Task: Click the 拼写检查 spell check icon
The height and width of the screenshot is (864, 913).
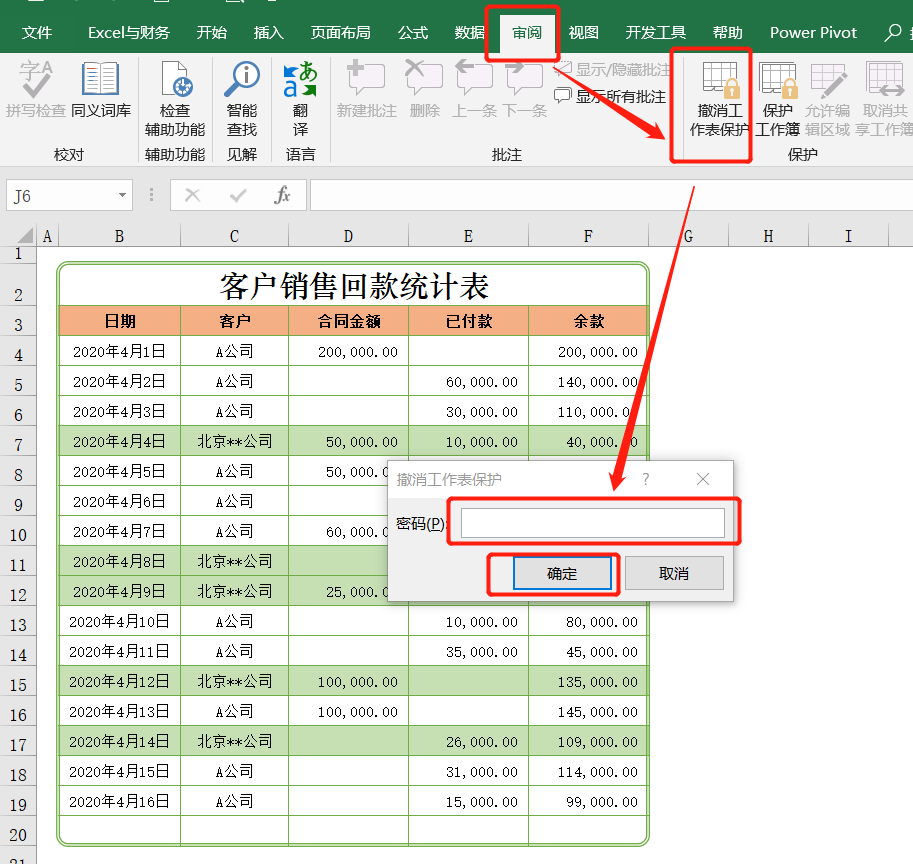Action: [36, 79]
